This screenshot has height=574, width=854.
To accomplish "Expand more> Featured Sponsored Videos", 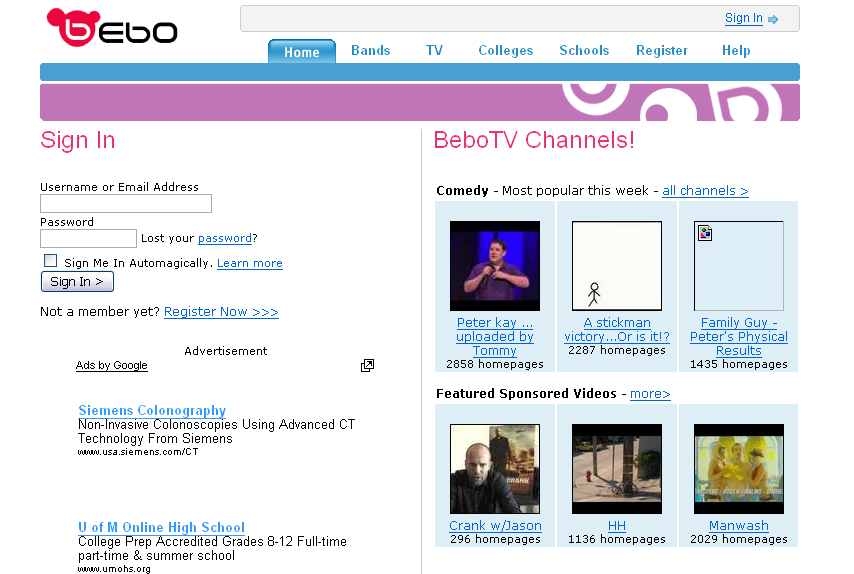I will pyautogui.click(x=650, y=394).
